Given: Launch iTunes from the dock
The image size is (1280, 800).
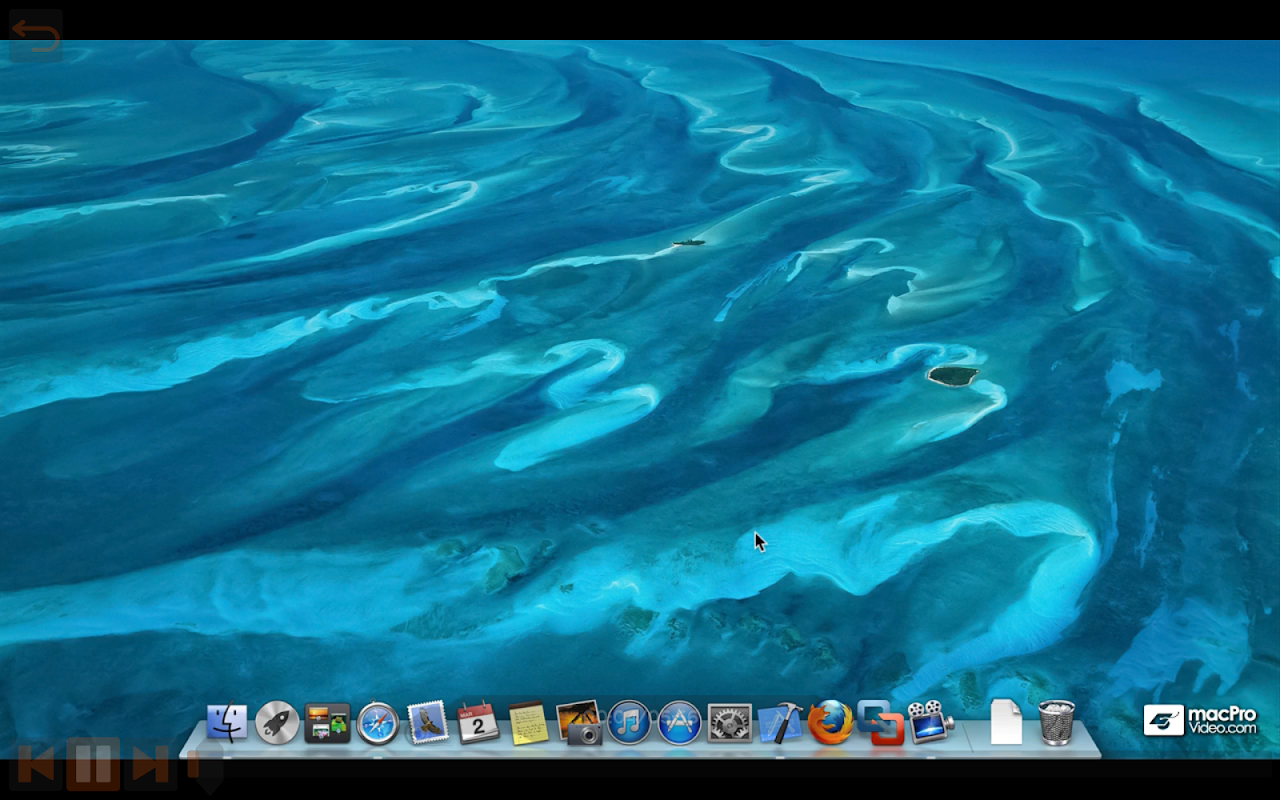Looking at the screenshot, I should 629,723.
